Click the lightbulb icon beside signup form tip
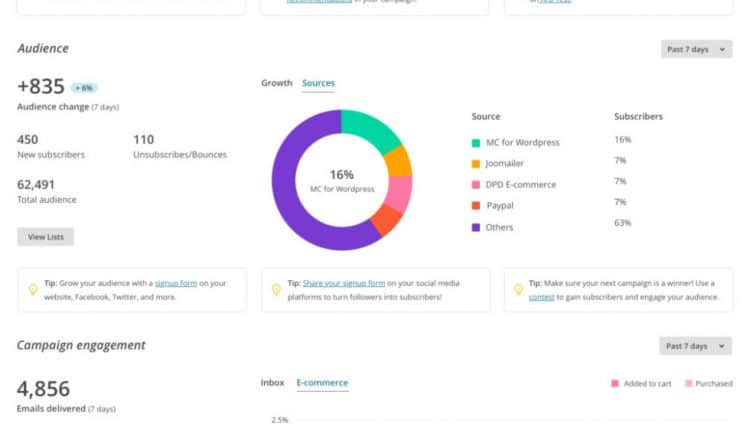The image size is (750, 430). (x=33, y=289)
